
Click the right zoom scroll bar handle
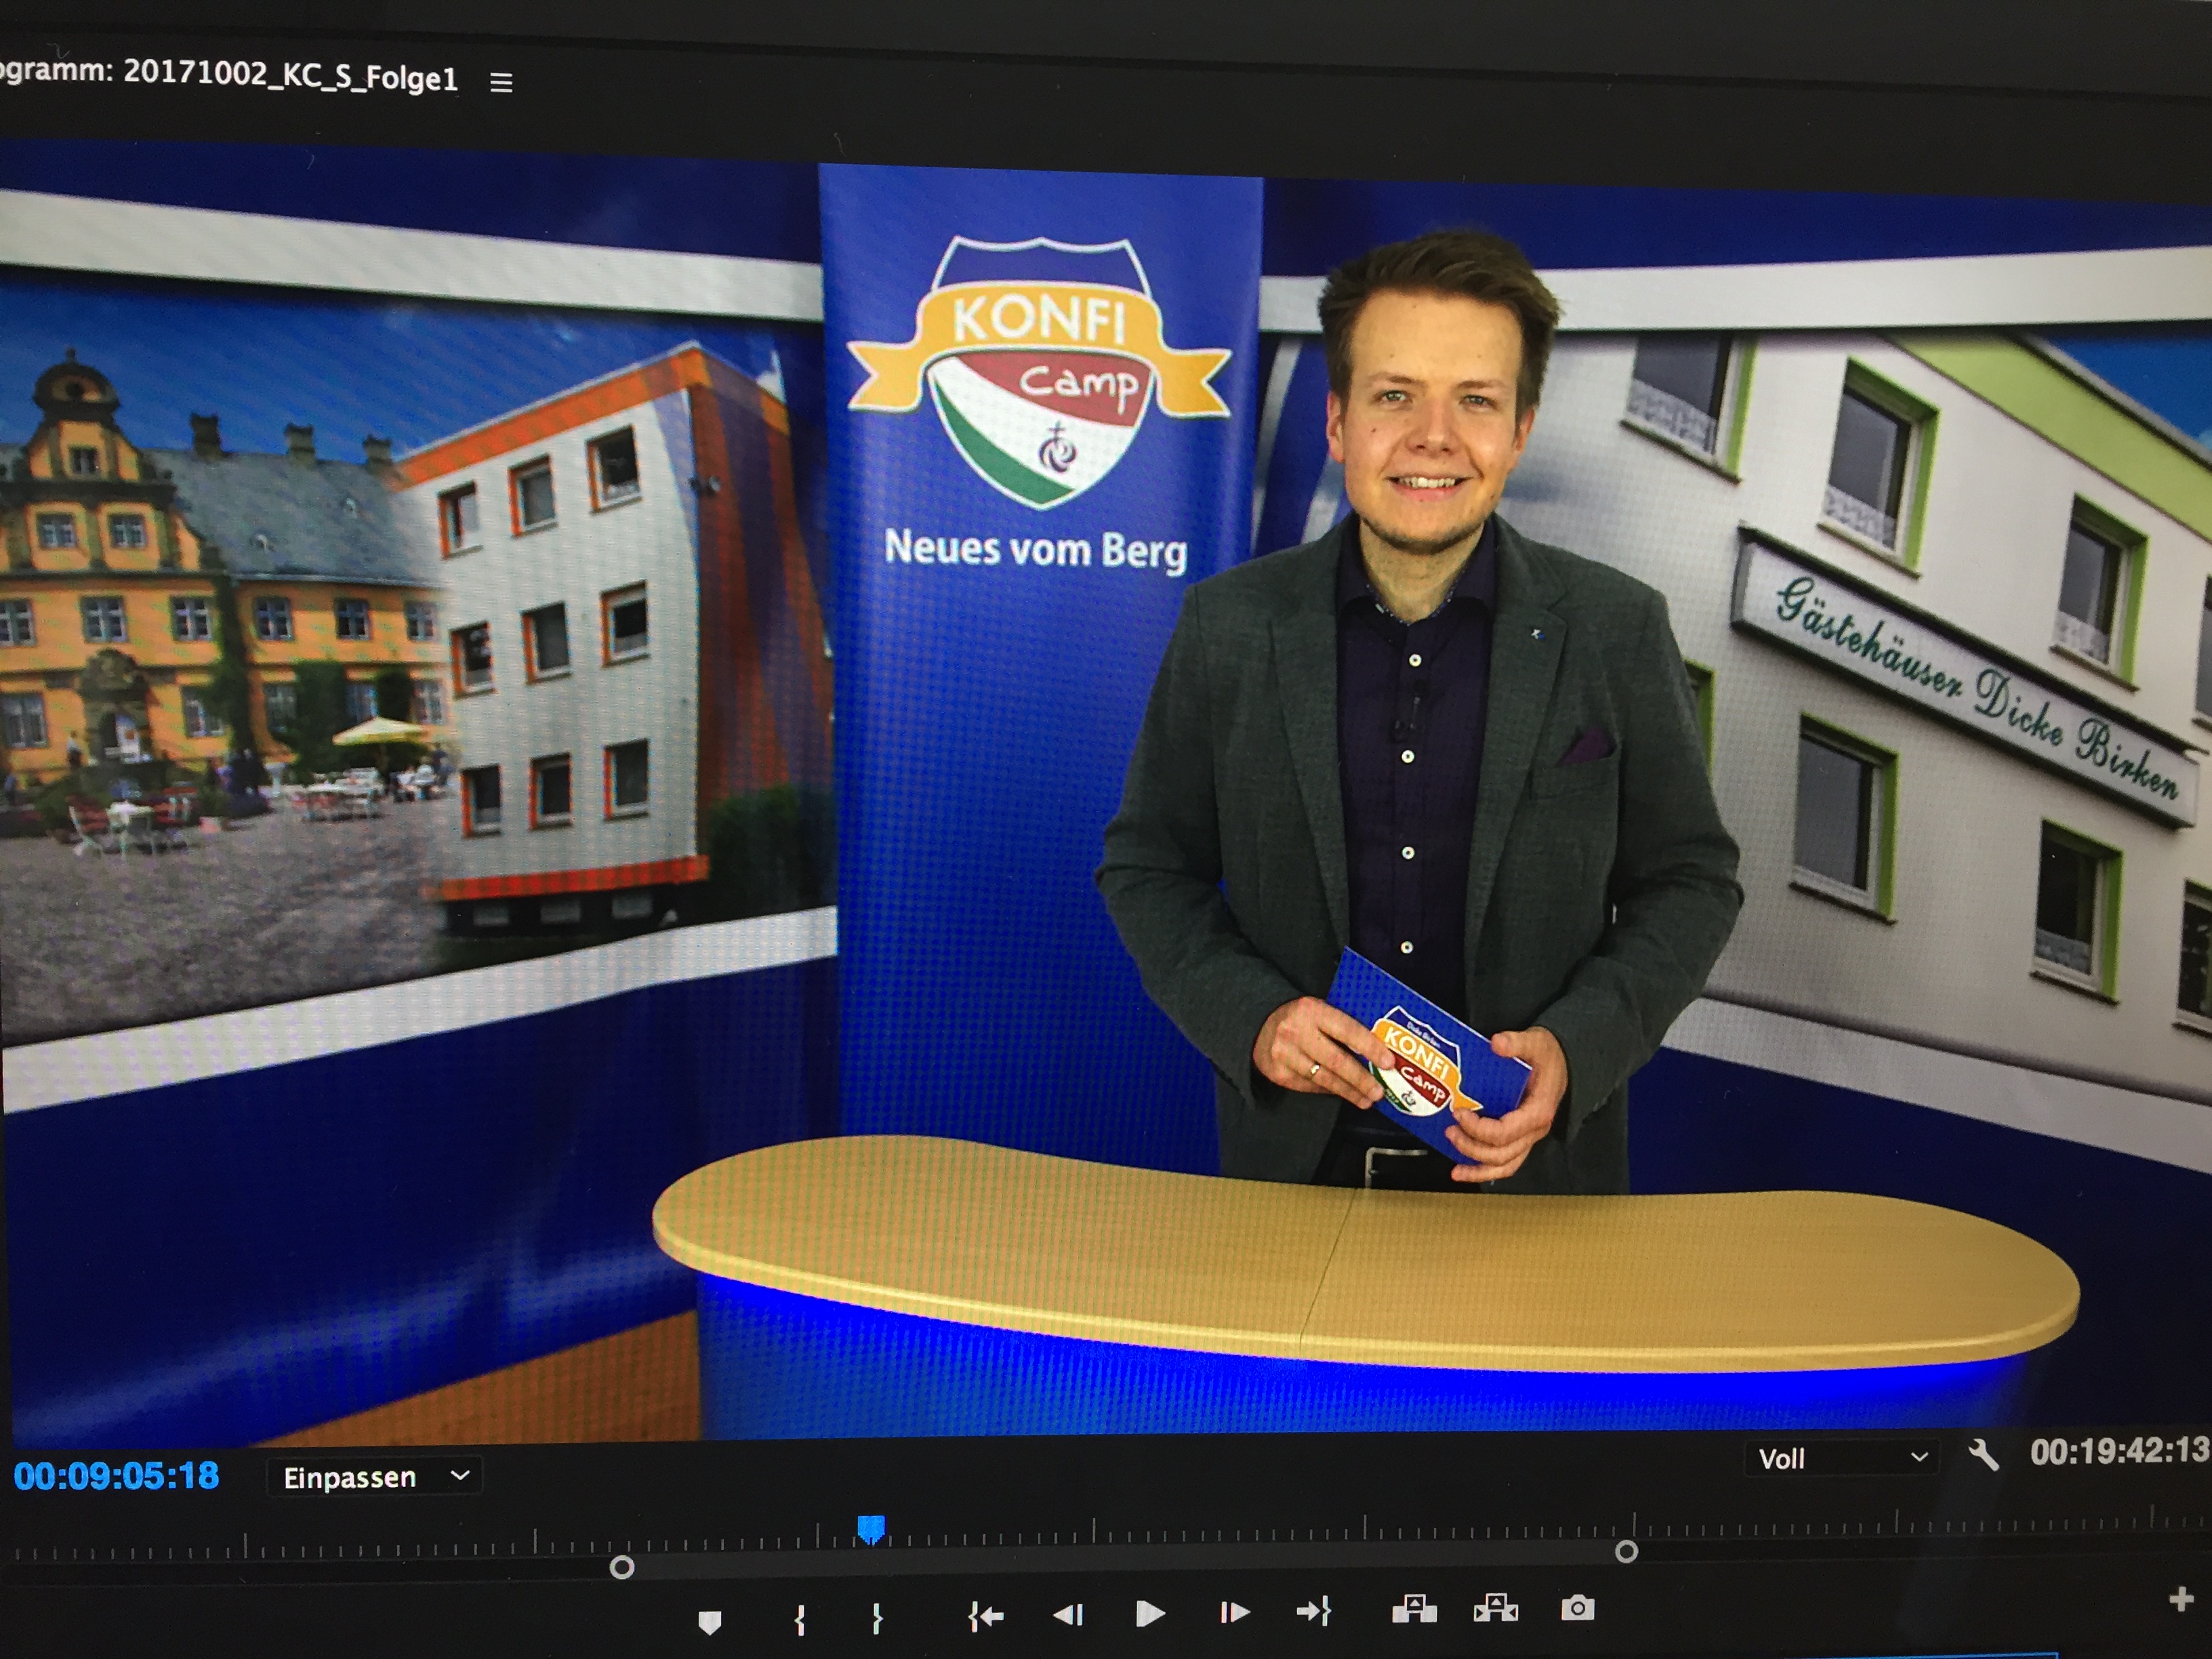1627,1551
